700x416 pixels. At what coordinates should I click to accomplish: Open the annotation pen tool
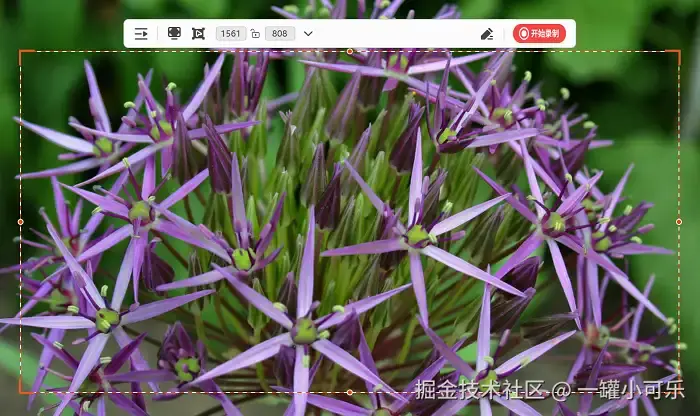point(487,34)
